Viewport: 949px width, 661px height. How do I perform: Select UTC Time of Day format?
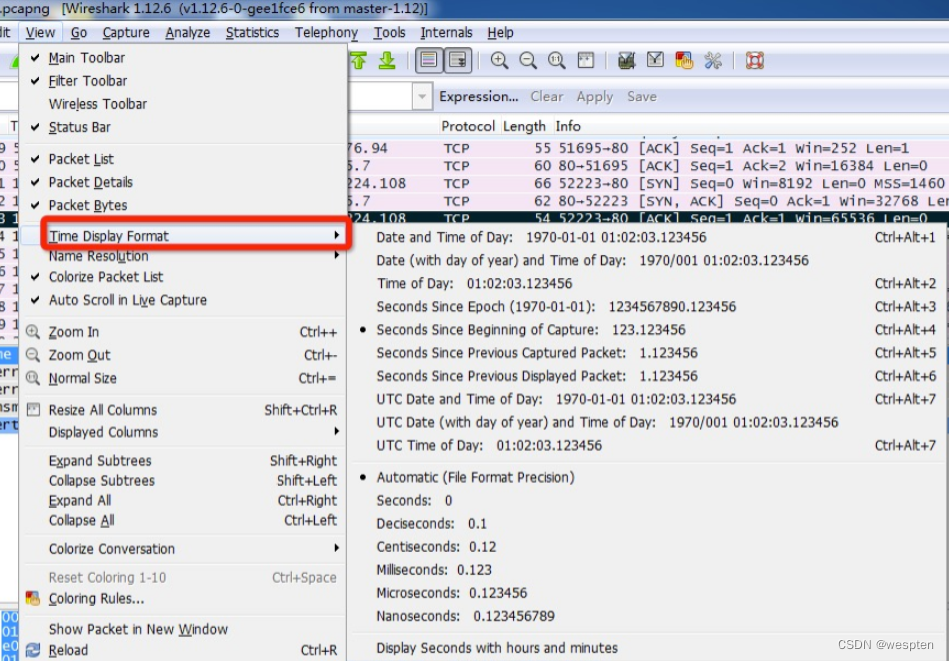(649, 446)
